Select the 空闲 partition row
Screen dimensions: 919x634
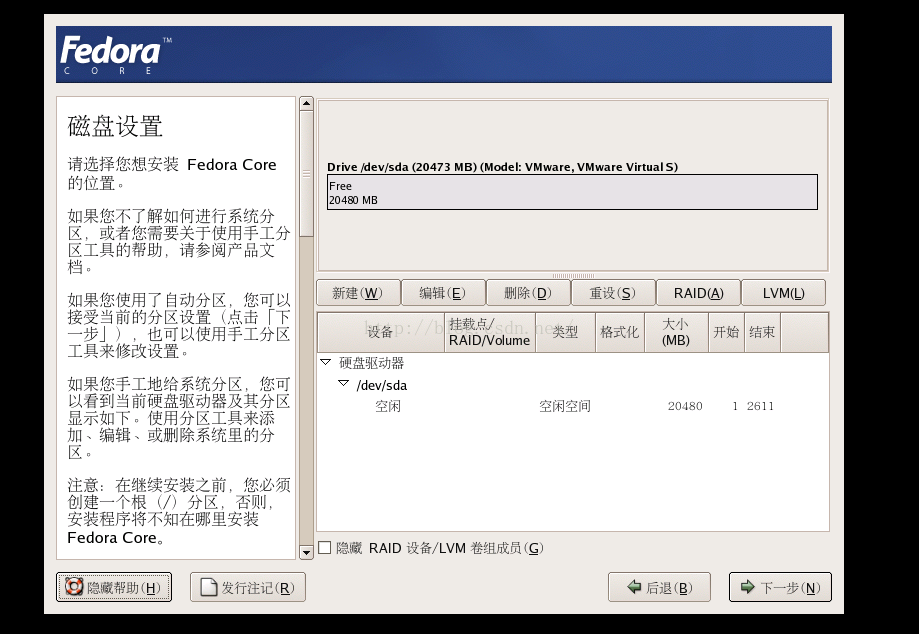[x=573, y=406]
